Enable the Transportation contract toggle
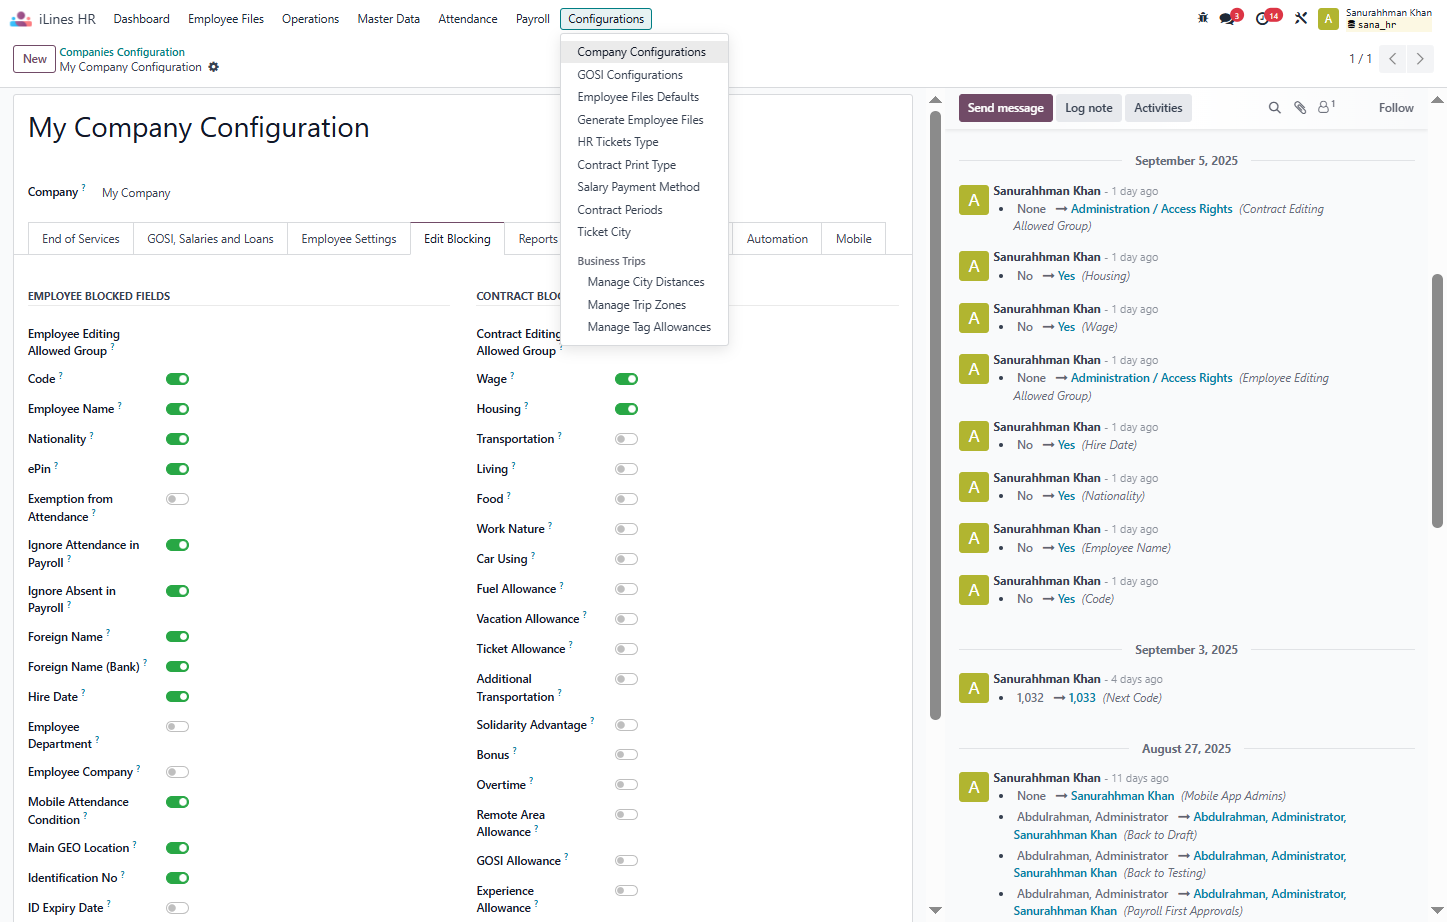The width and height of the screenshot is (1447, 922). [627, 439]
